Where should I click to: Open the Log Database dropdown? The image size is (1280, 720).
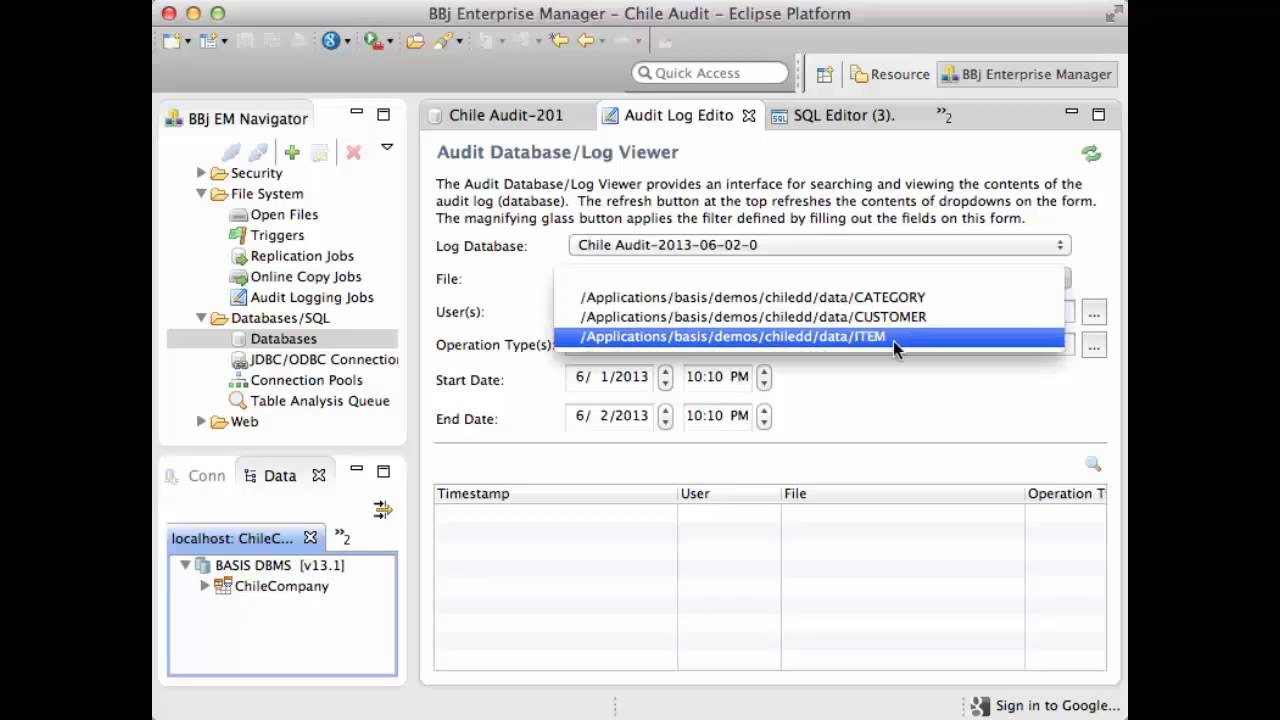pos(820,245)
